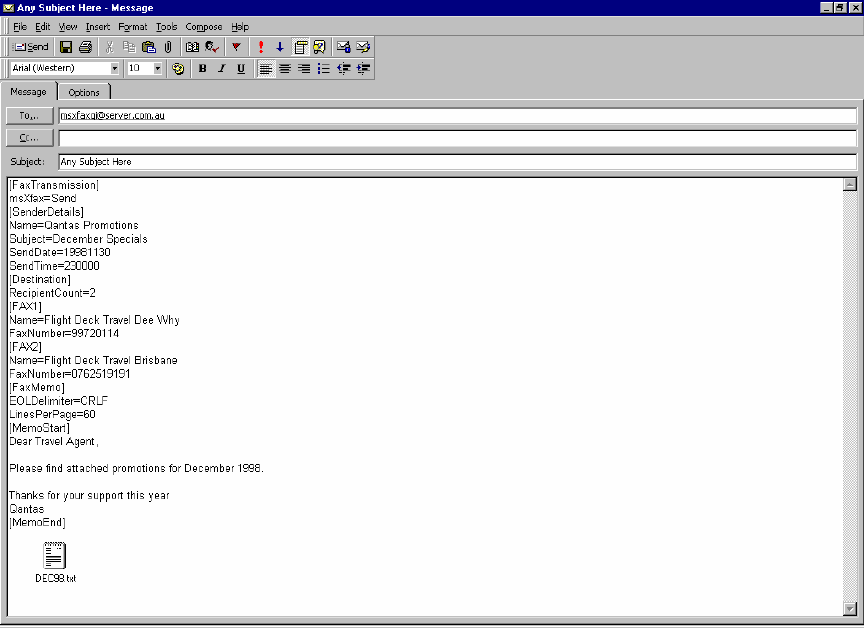Click the envelope icon in the title bar
This screenshot has width=864, height=628.
(x=8, y=8)
